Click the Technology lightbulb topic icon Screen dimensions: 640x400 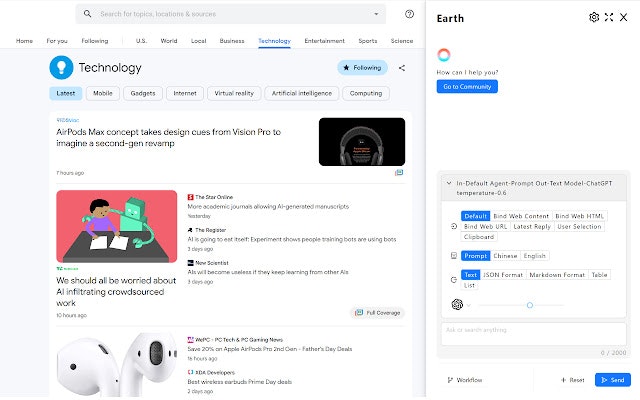pos(61,67)
